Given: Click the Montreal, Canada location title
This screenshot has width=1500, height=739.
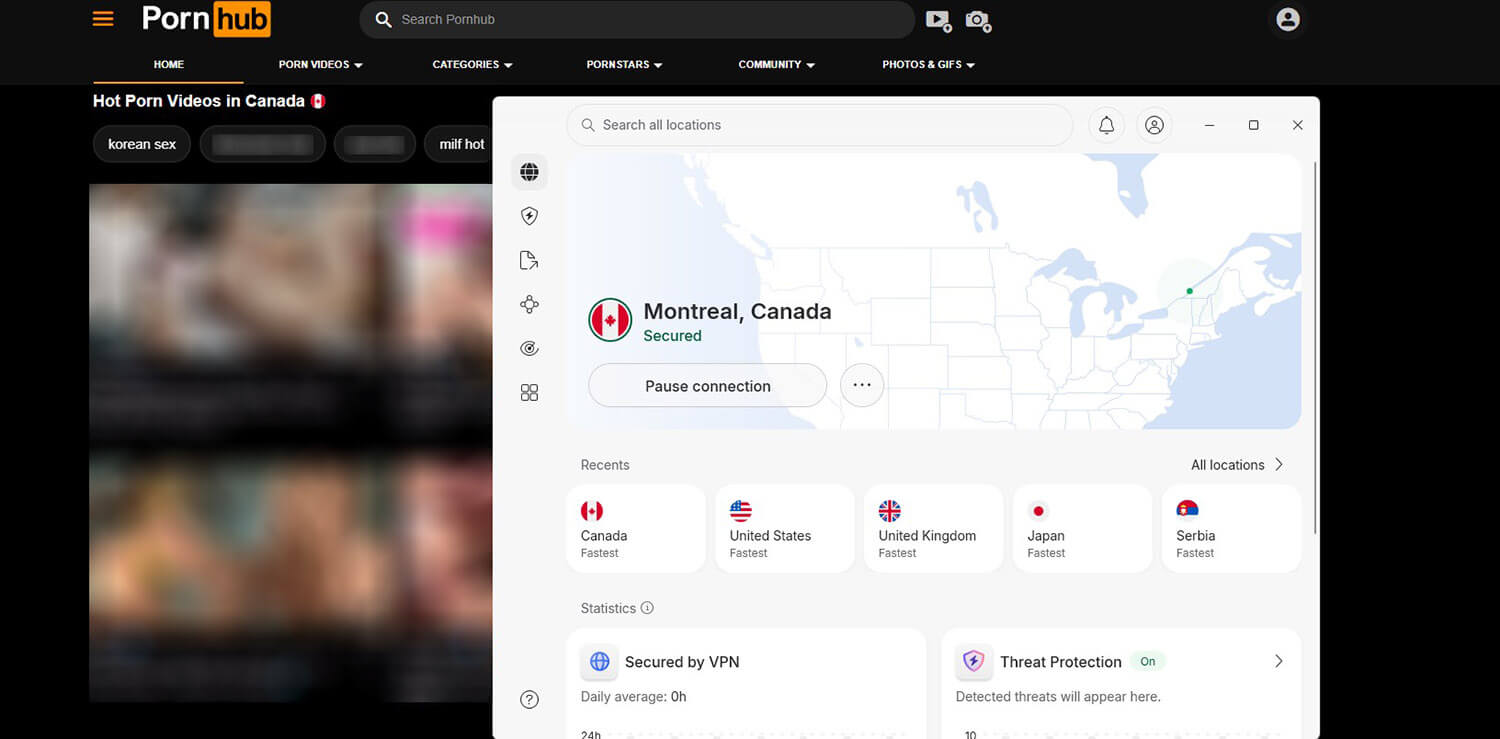Looking at the screenshot, I should (737, 311).
